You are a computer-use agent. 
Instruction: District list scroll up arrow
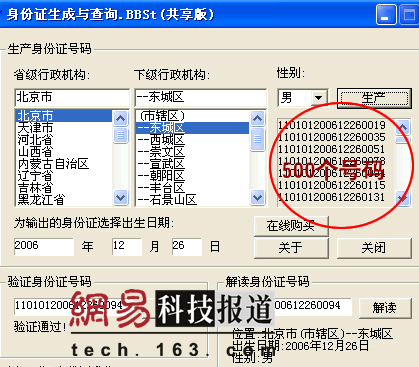pyautogui.click(x=257, y=118)
